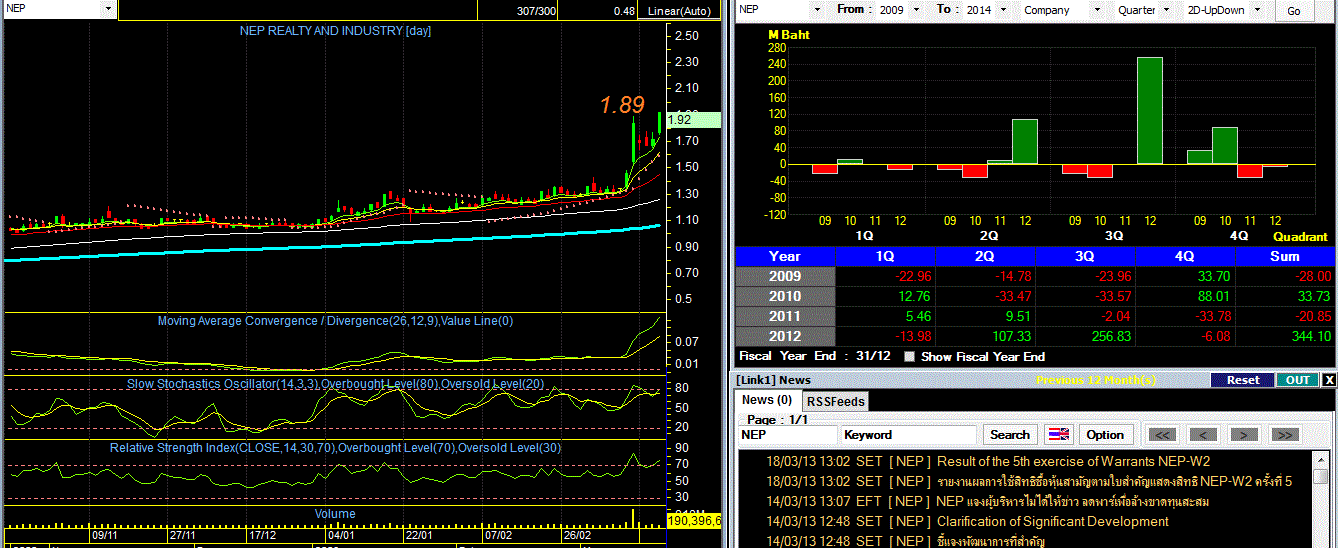Image resolution: width=1338 pixels, height=548 pixels.
Task: Click the Slow Stochastics Oscillator indicator title
Action: coord(335,383)
